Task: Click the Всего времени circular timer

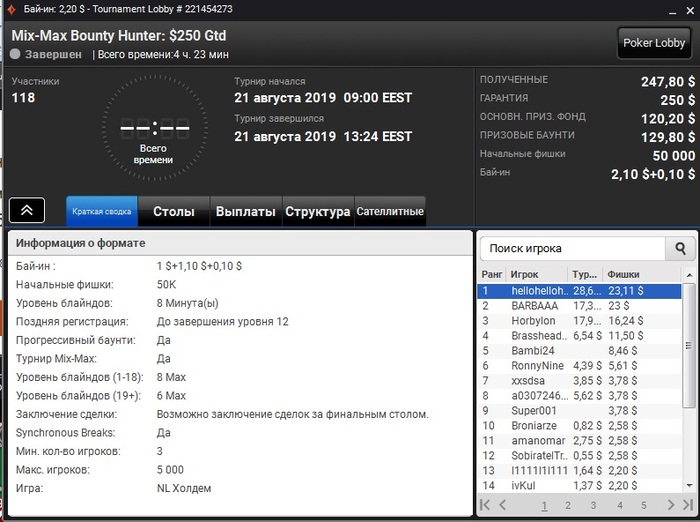Action: pyautogui.click(x=154, y=128)
